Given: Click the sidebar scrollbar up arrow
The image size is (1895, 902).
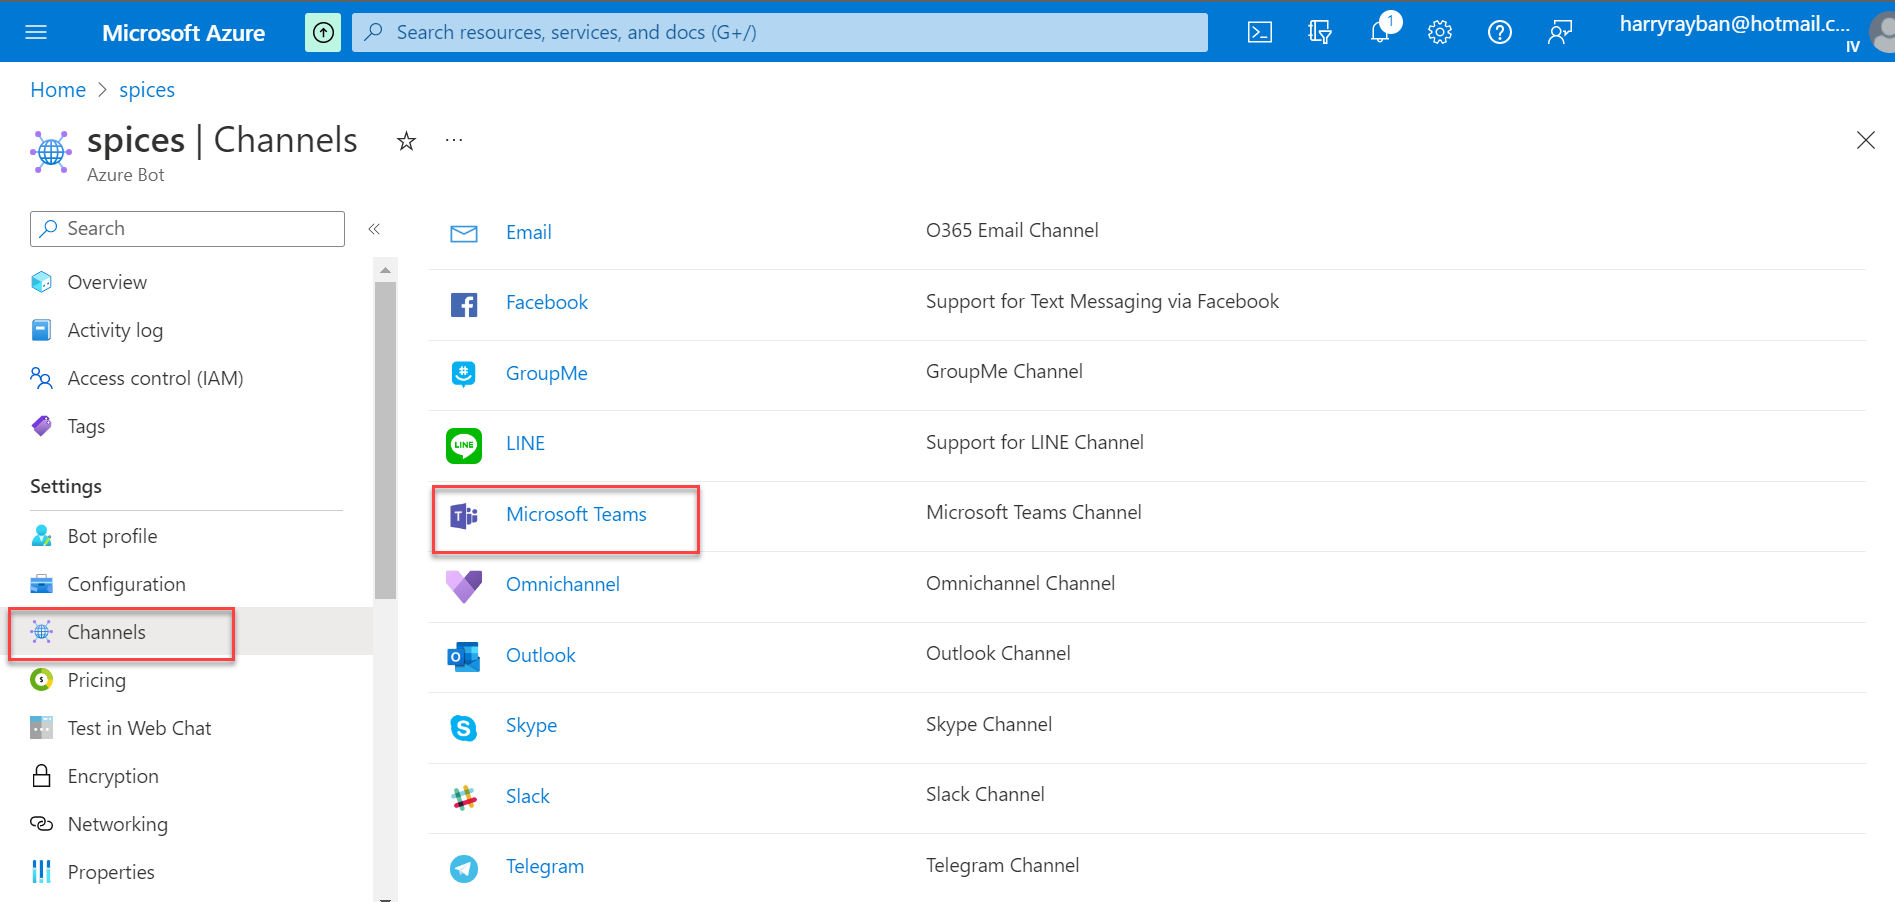Looking at the screenshot, I should pyautogui.click(x=385, y=271).
